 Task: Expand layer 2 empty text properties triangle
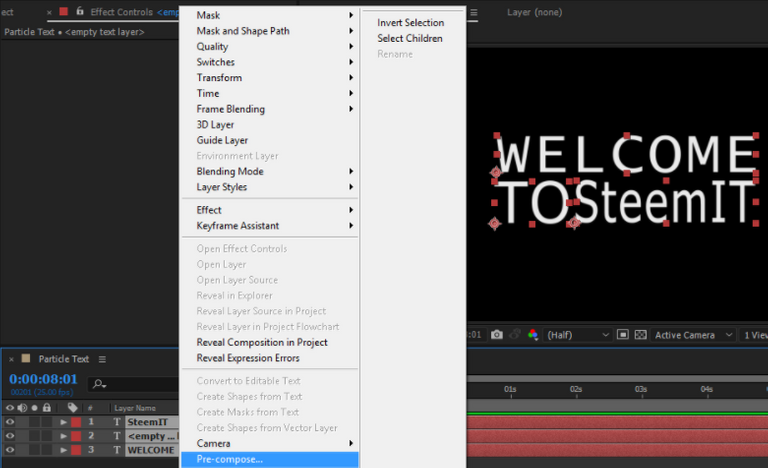[63, 436]
